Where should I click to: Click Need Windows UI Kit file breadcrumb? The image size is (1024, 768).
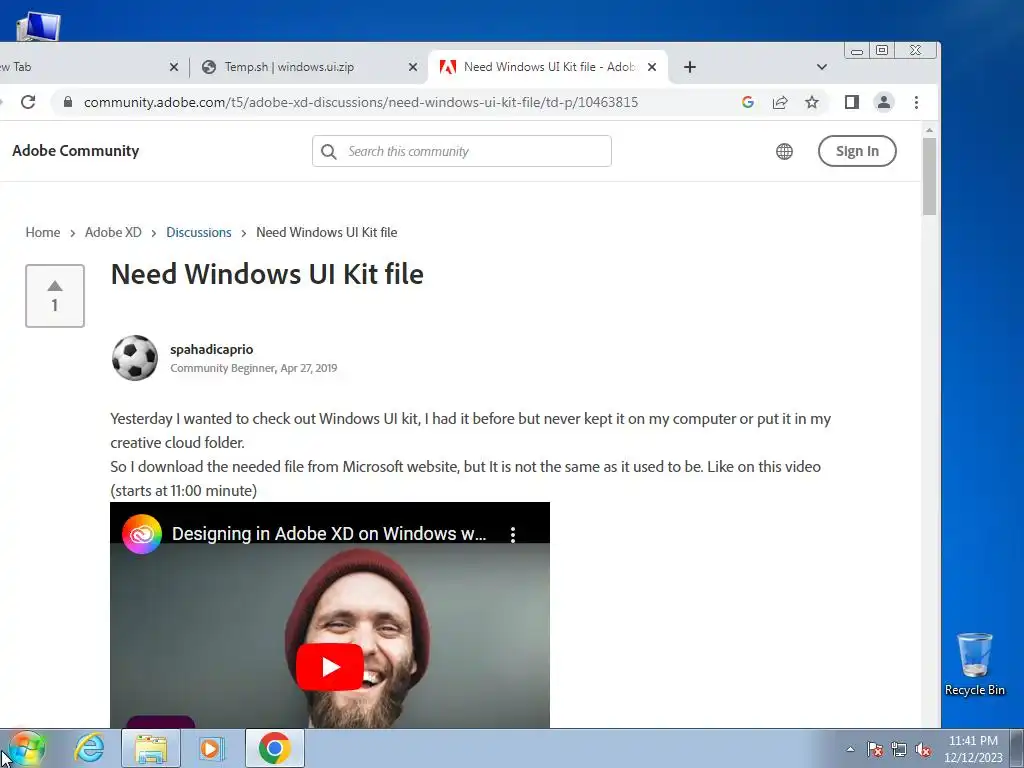[327, 232]
